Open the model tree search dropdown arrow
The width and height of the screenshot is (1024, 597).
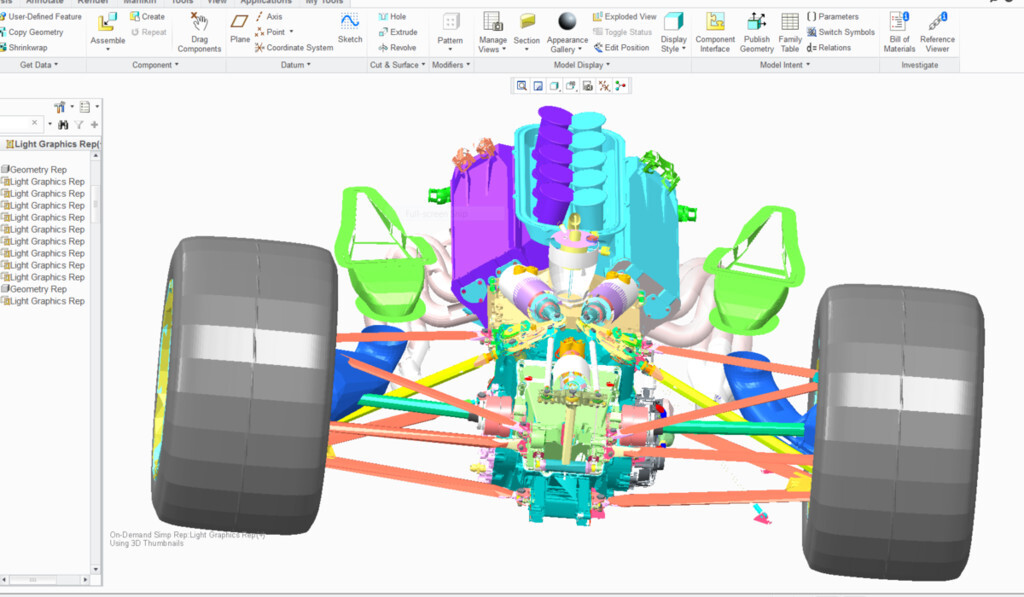(50, 124)
